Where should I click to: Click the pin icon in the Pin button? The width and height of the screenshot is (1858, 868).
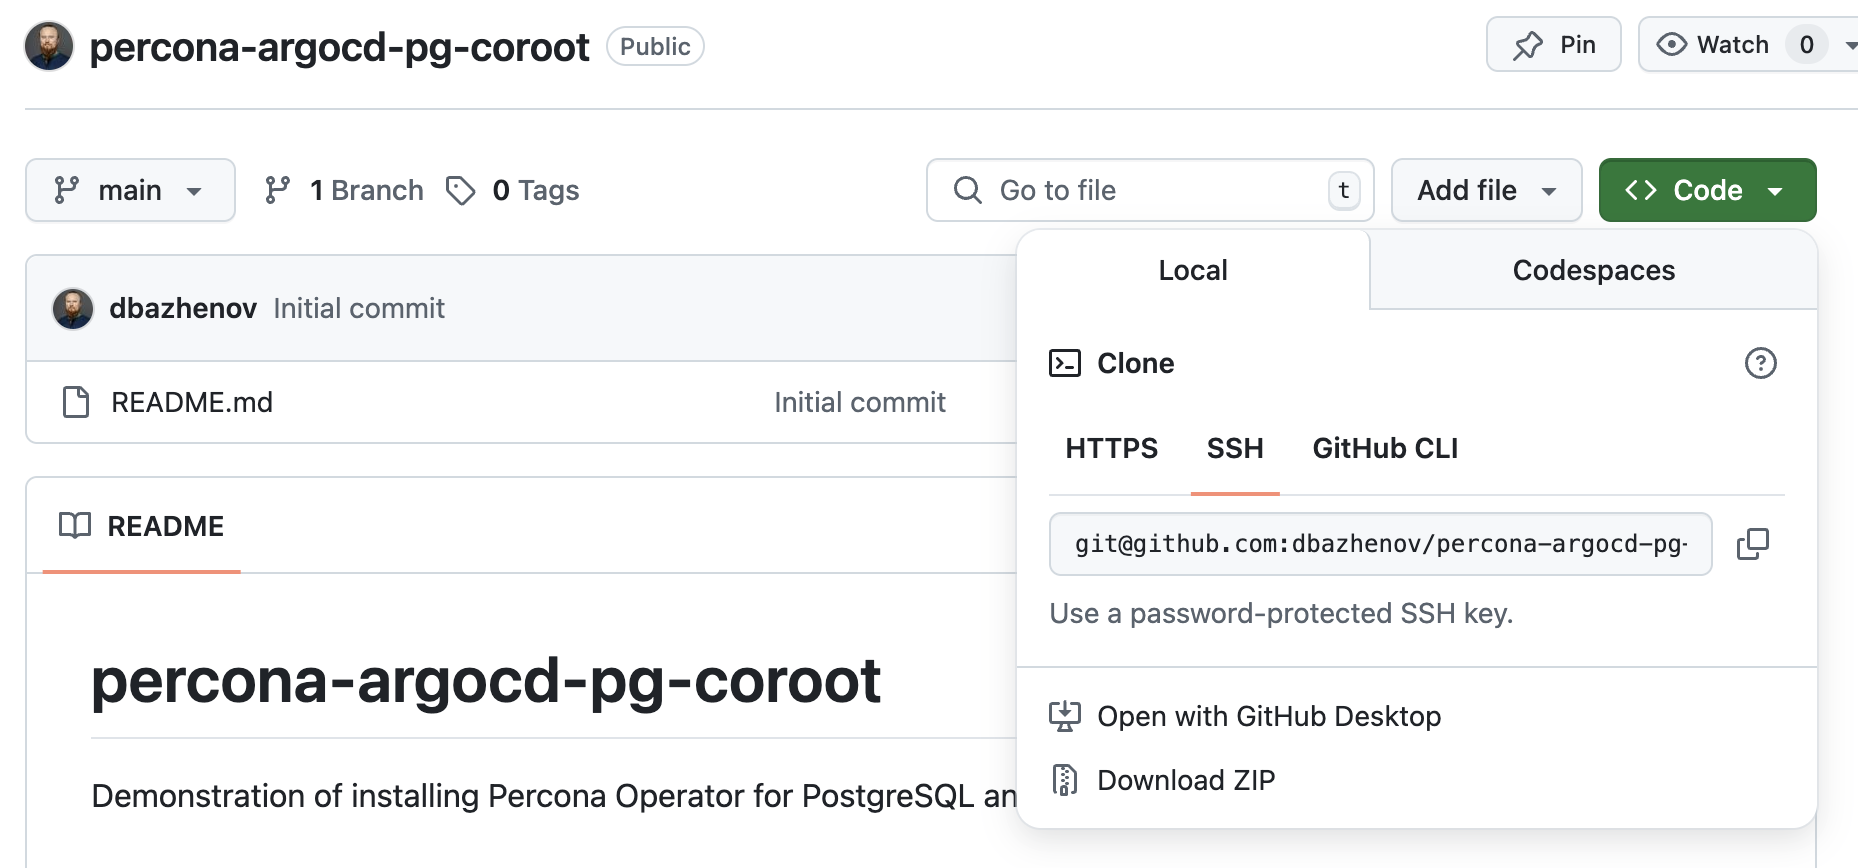pos(1527,45)
